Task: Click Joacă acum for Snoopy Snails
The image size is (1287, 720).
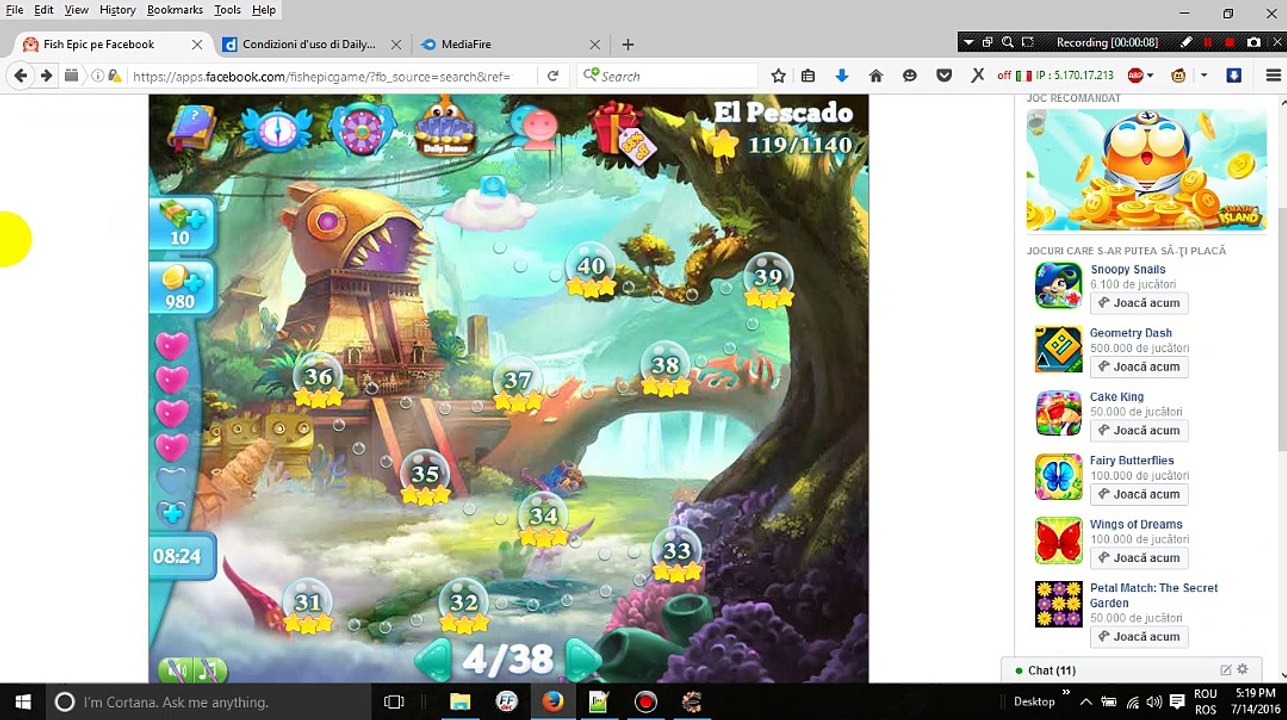Action: 1138,303
